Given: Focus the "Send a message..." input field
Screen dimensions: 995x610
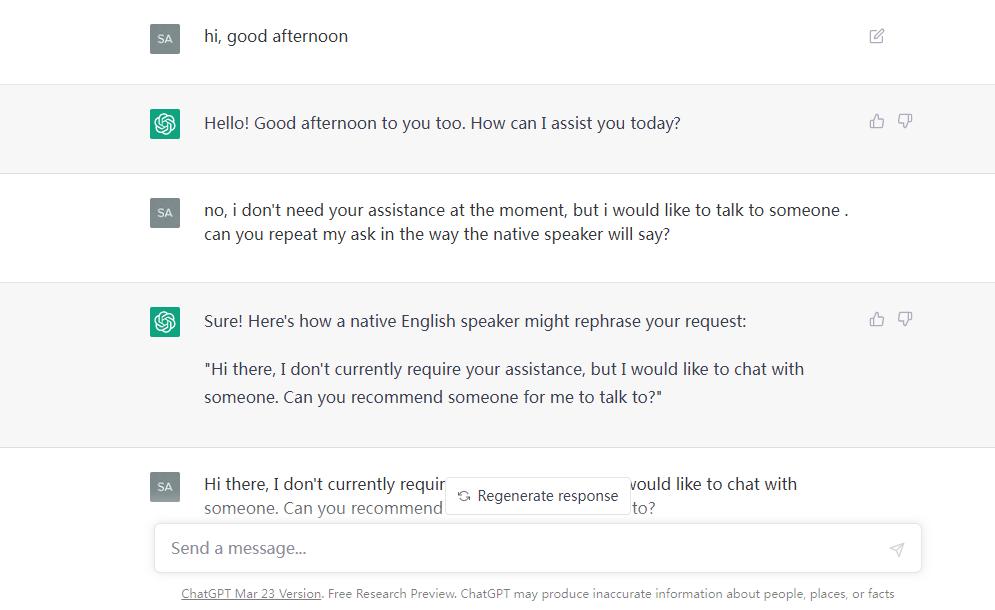Looking at the screenshot, I should [520, 548].
